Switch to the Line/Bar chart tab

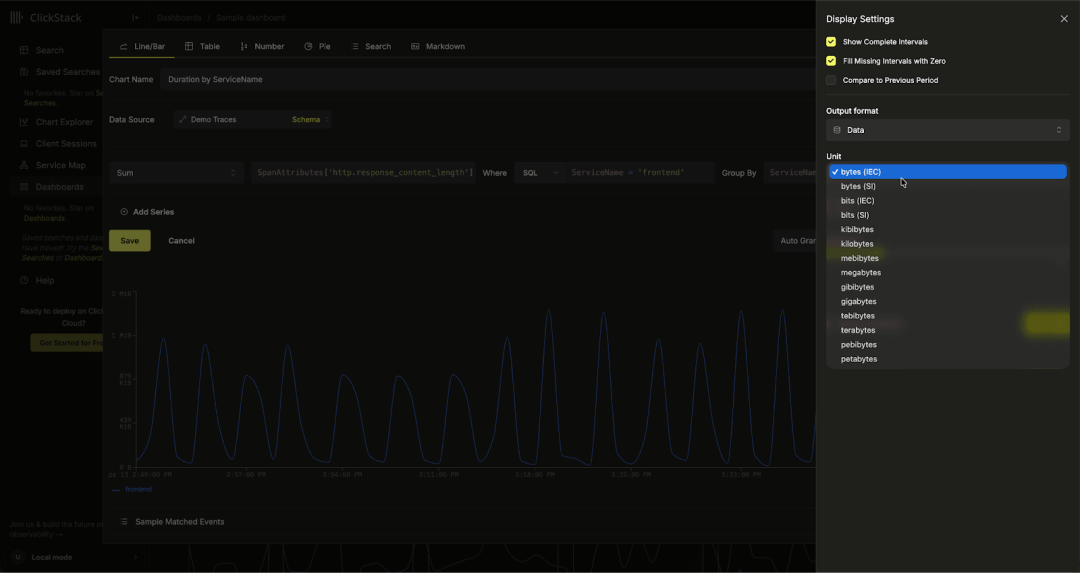coord(142,47)
